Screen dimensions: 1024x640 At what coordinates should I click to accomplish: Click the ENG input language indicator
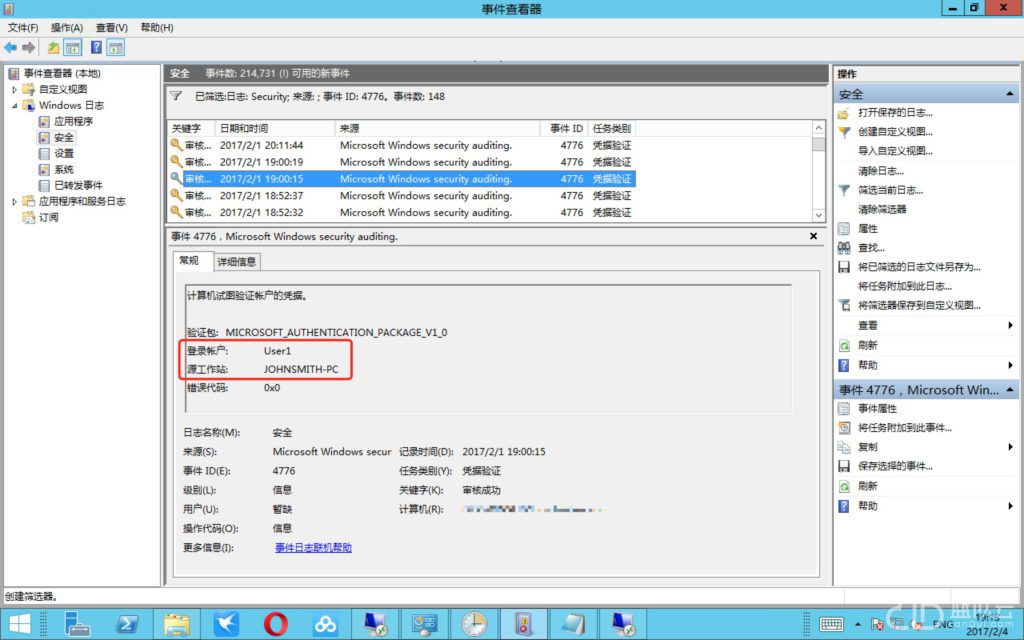942,625
